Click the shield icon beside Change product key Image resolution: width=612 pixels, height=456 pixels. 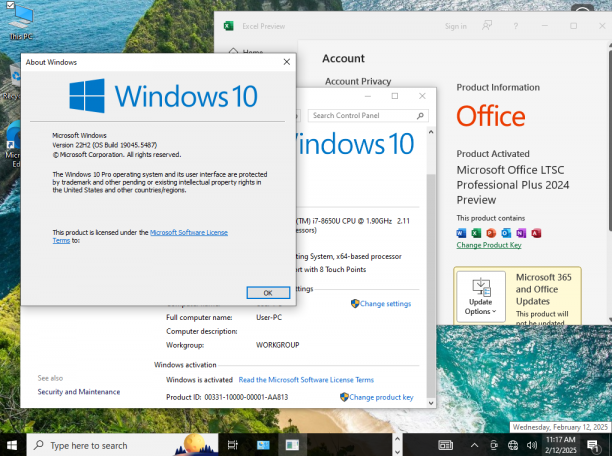click(344, 397)
